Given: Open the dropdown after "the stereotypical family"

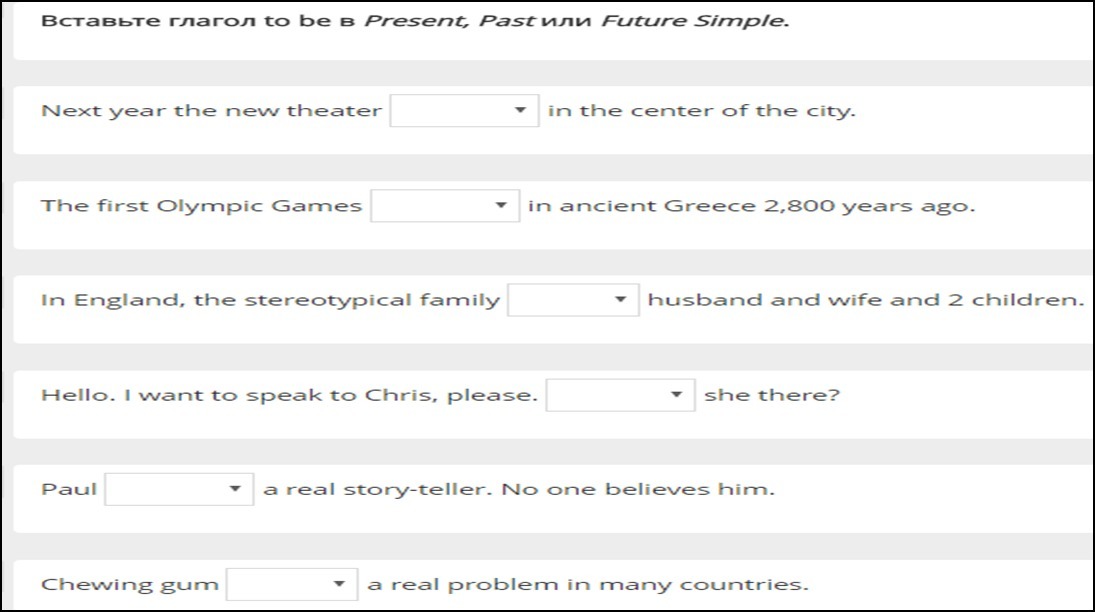Looking at the screenshot, I should (573, 300).
